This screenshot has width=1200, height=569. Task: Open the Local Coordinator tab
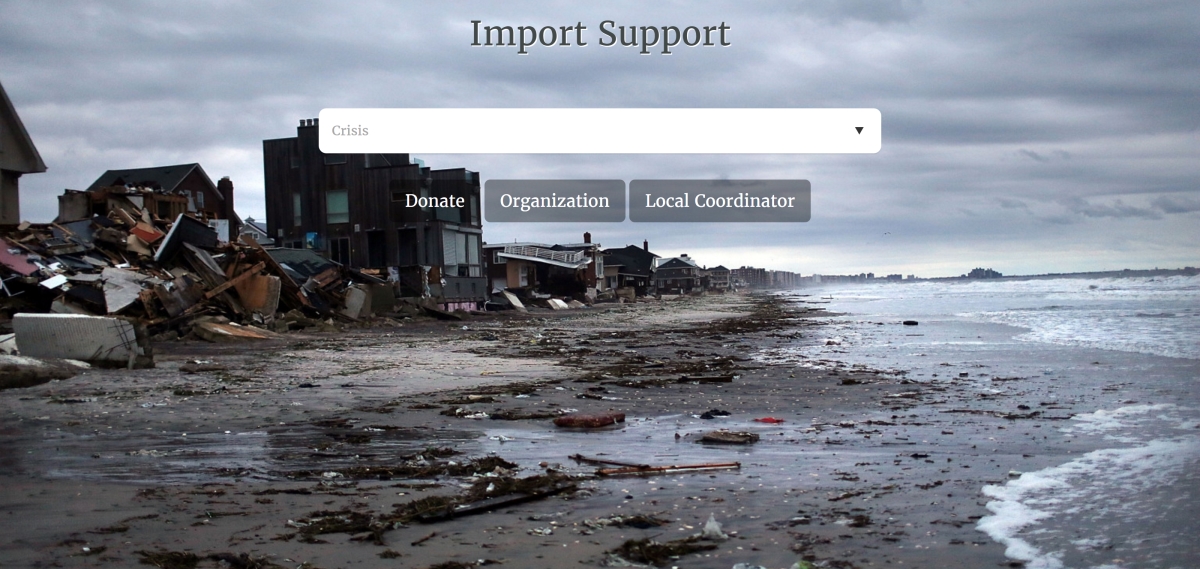click(x=720, y=201)
